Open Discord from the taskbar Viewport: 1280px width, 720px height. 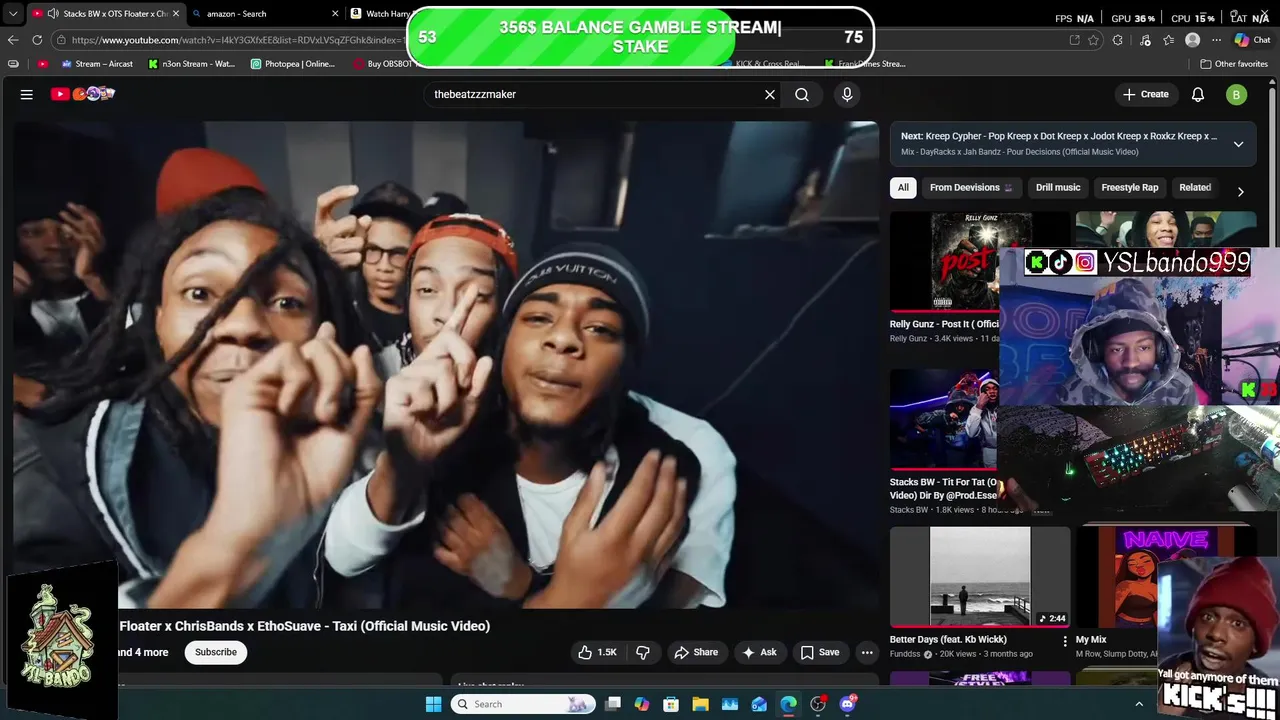pyautogui.click(x=848, y=704)
